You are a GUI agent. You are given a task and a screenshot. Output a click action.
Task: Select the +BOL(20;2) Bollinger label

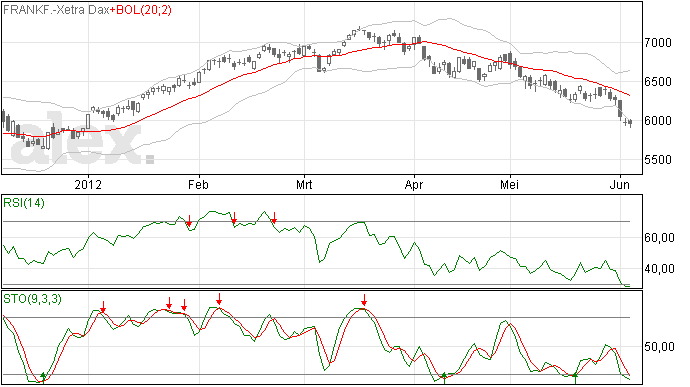[x=141, y=10]
